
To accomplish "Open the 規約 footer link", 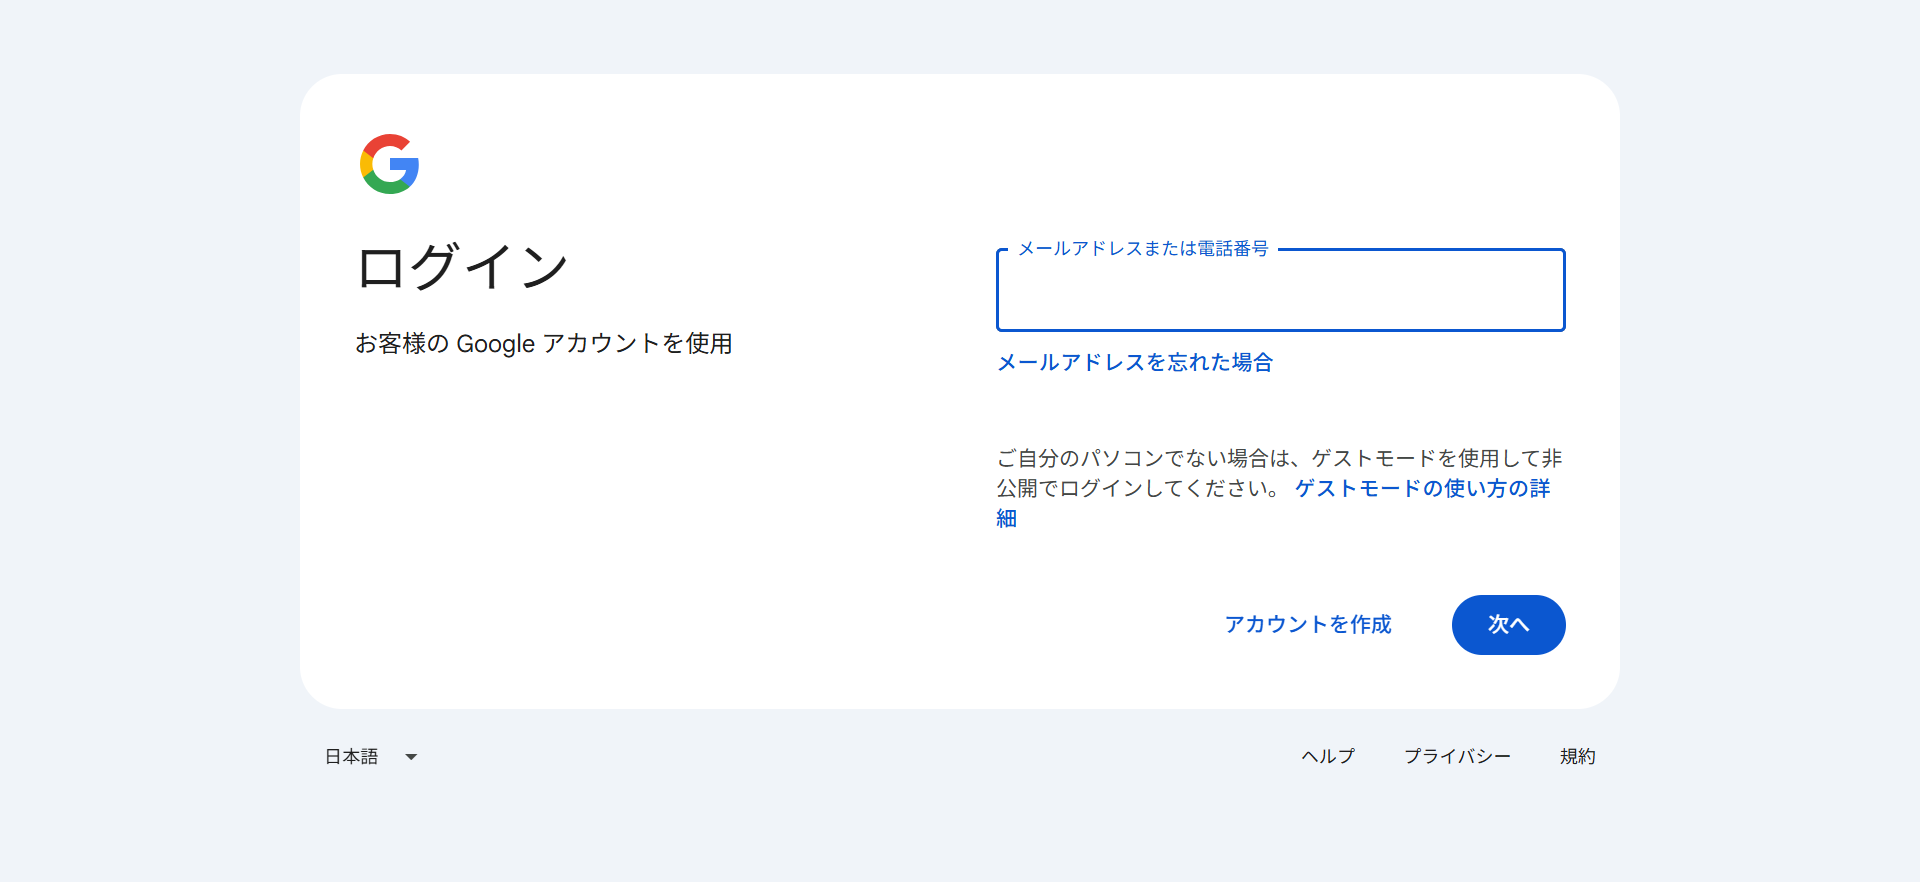I will (x=1578, y=757).
